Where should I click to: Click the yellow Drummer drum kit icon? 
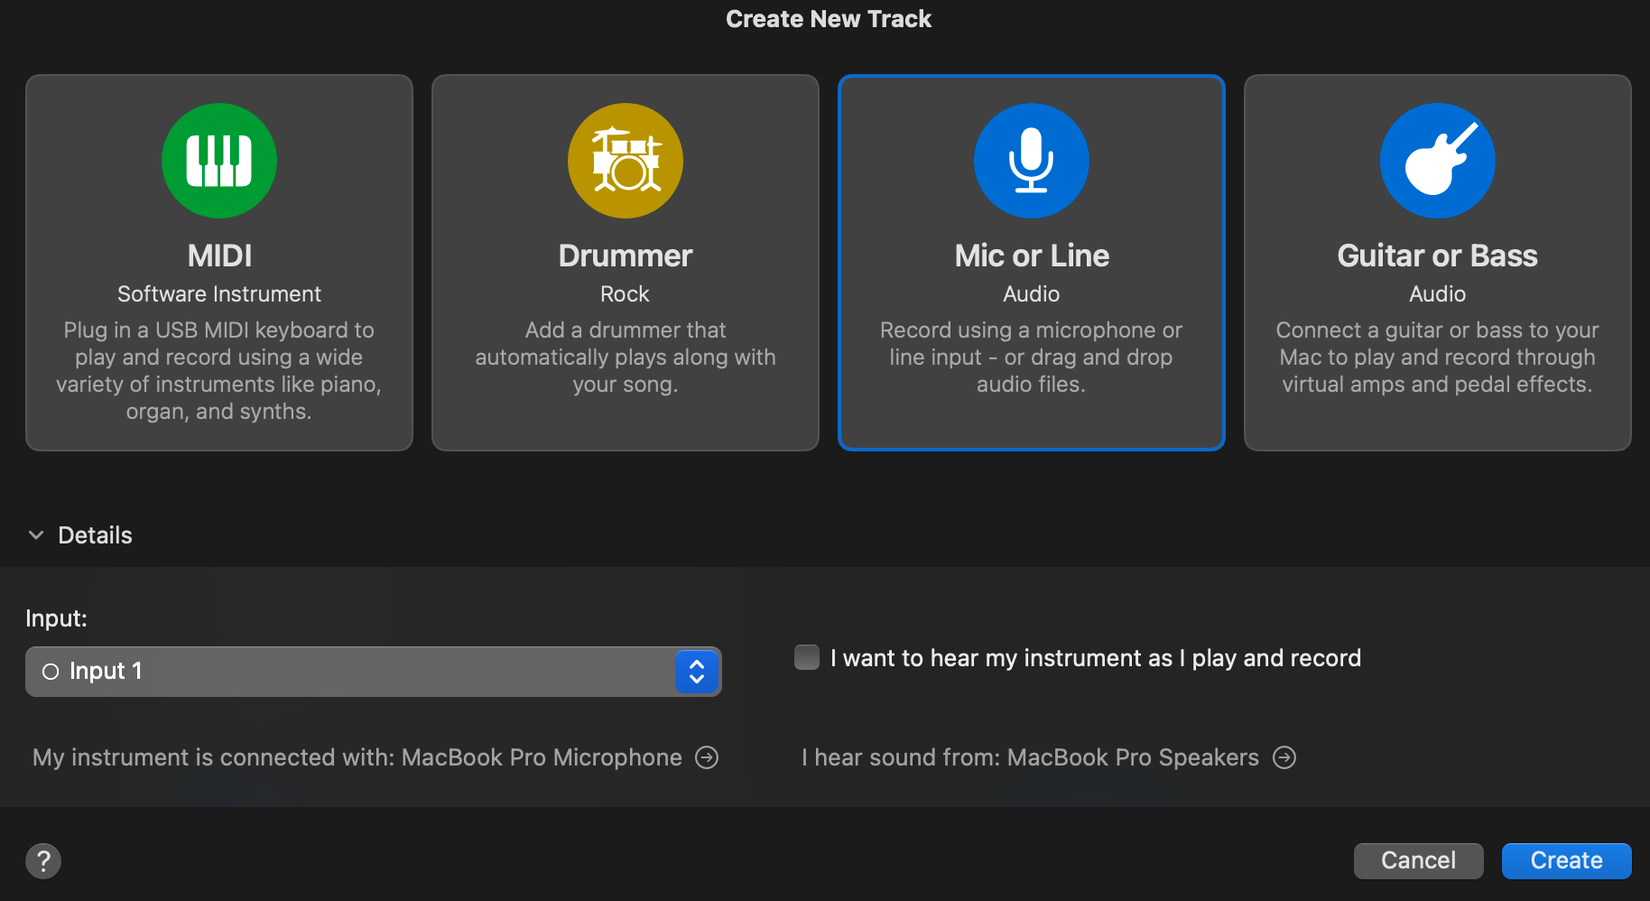[x=625, y=160]
